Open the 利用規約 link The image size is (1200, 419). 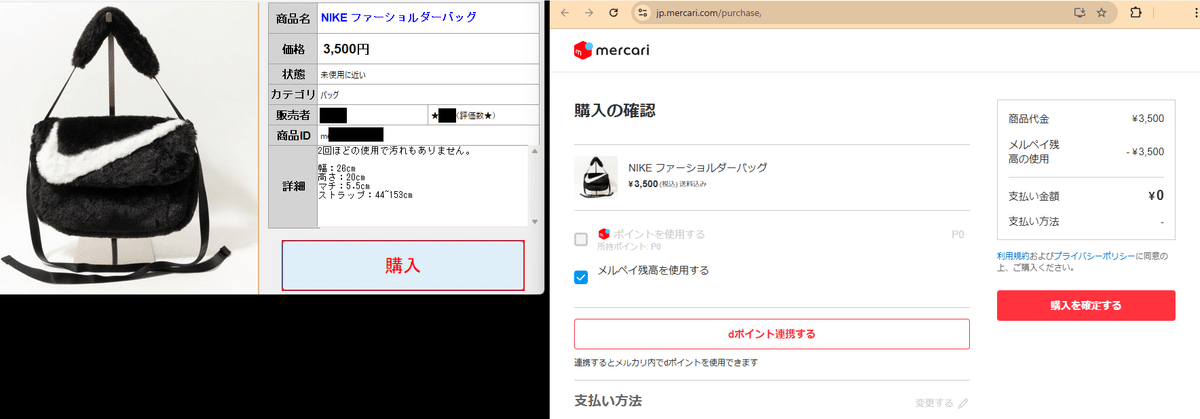[1014, 256]
